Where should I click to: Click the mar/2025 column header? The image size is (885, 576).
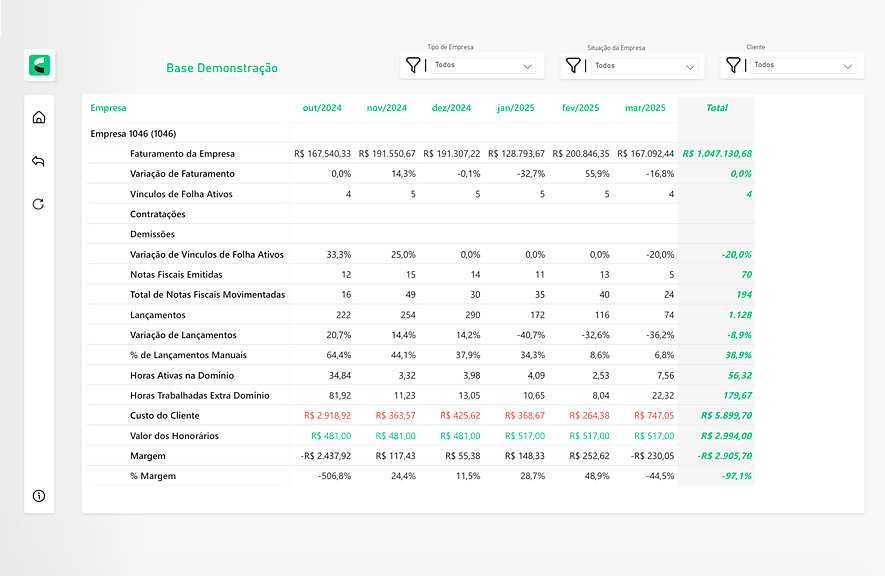pos(645,108)
